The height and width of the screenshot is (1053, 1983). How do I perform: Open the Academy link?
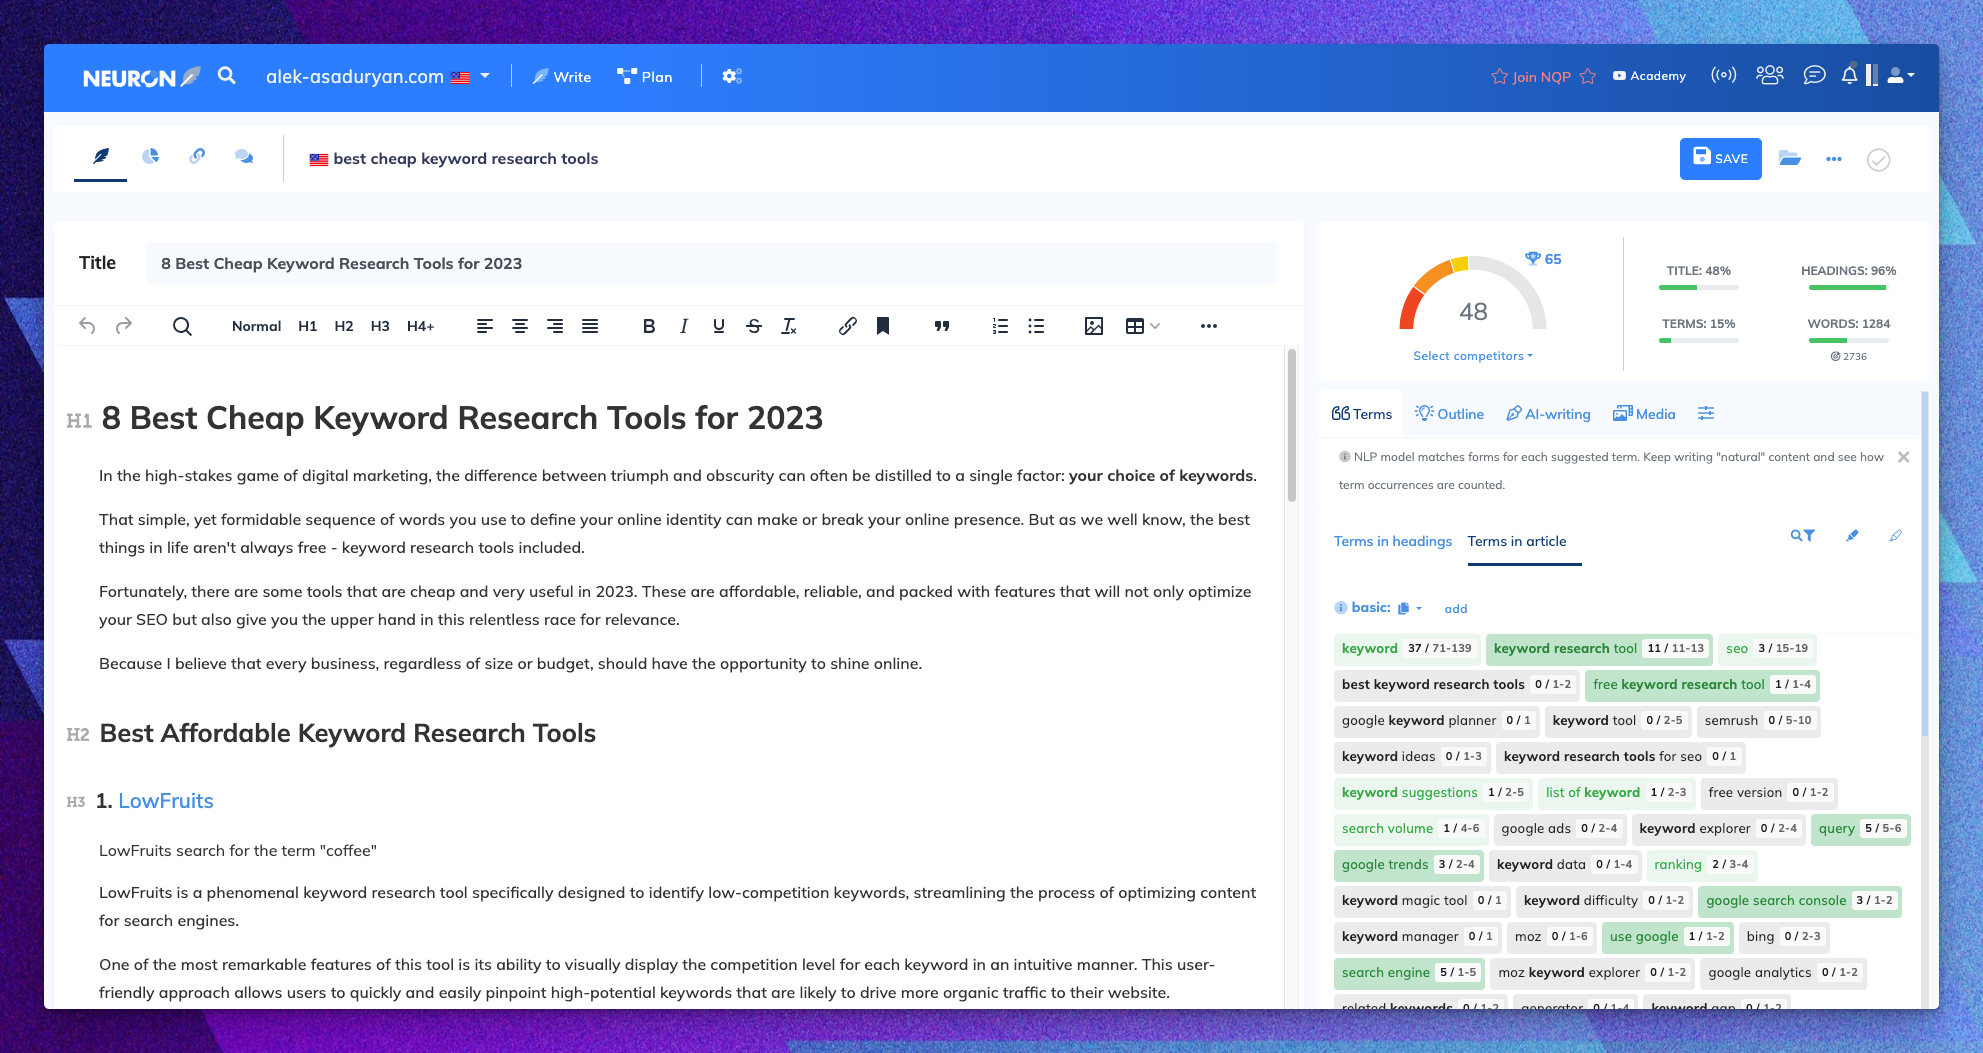pyautogui.click(x=1649, y=76)
